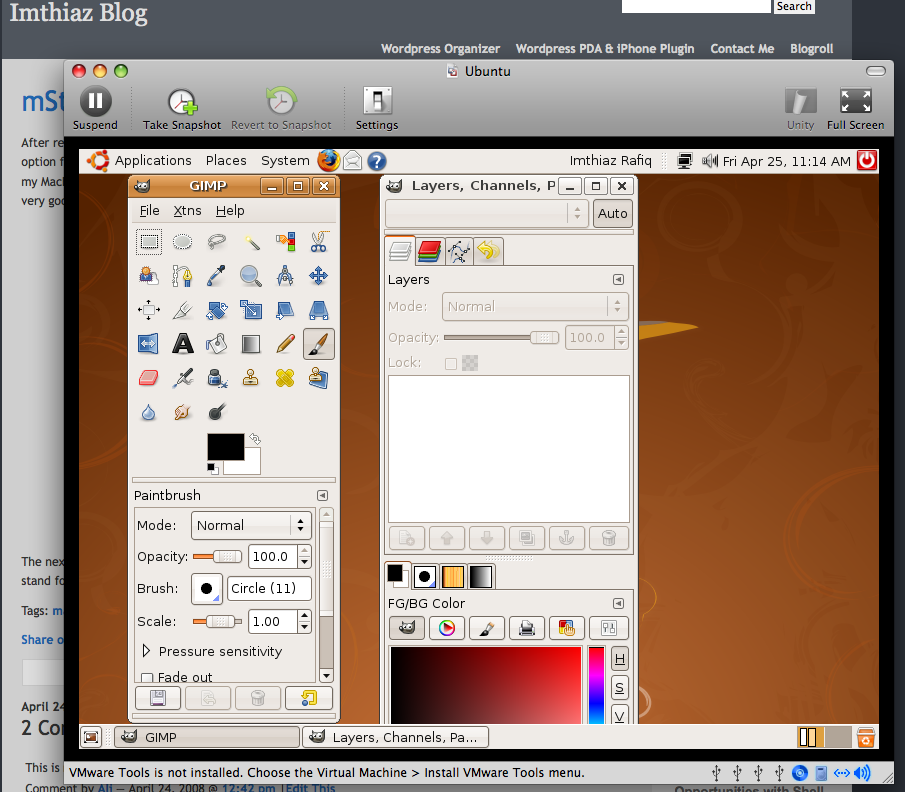This screenshot has height=792, width=905.
Task: Tick the Fade out checkbox
Action: [147, 678]
